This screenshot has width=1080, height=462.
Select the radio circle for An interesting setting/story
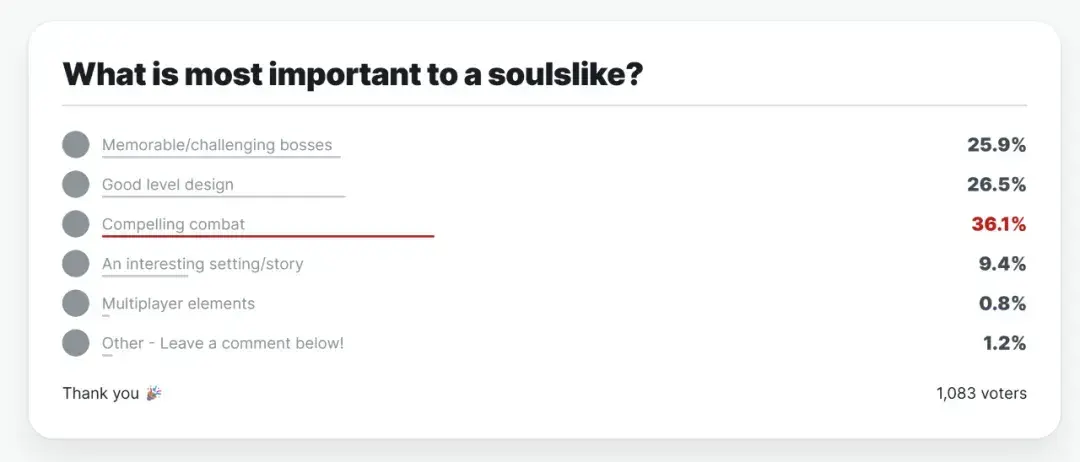click(76, 264)
